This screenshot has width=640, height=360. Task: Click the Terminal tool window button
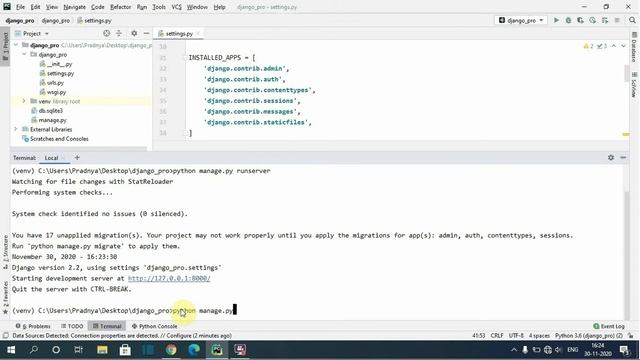click(x=107, y=326)
